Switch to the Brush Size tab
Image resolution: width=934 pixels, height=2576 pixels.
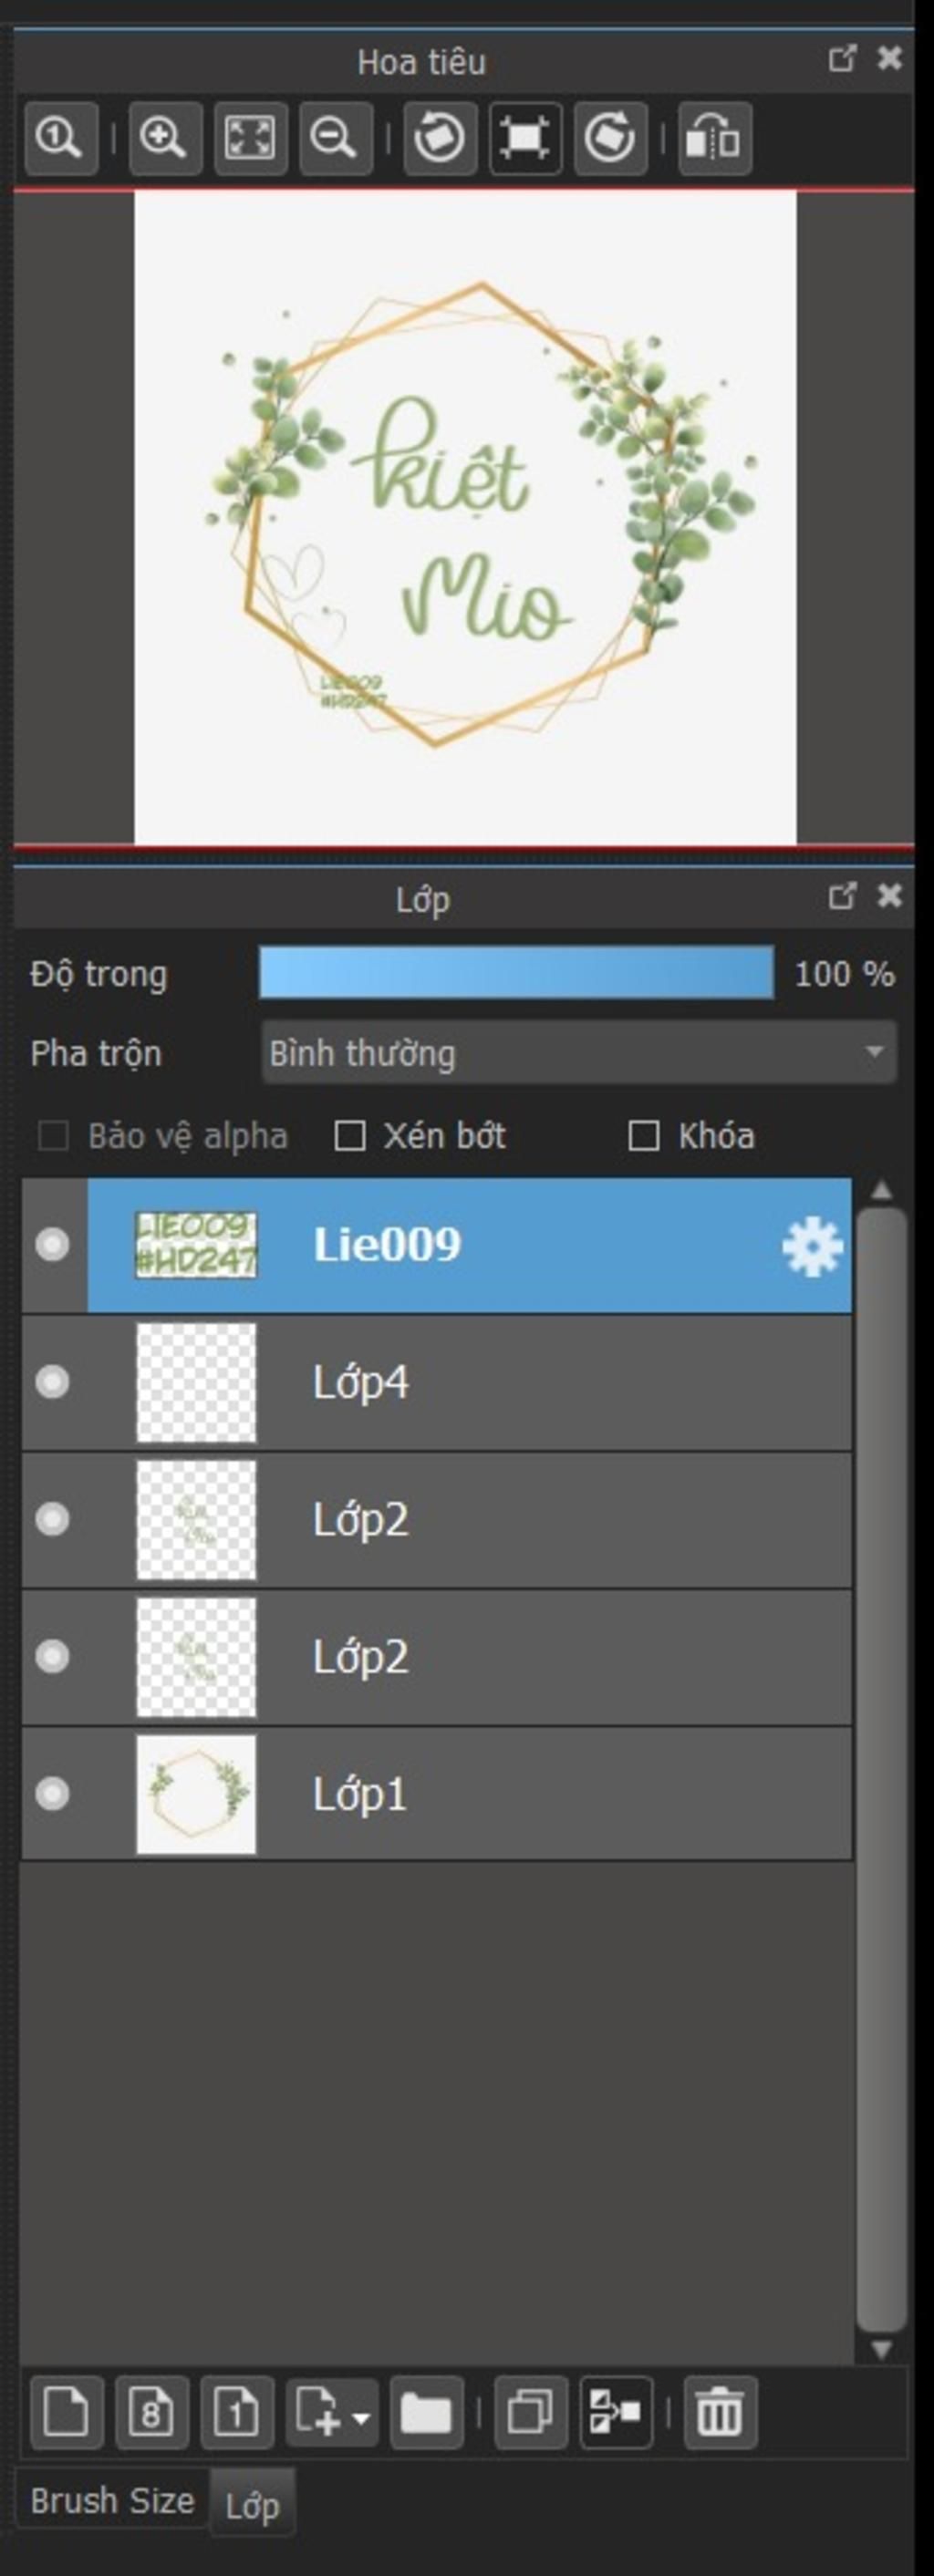point(112,2501)
